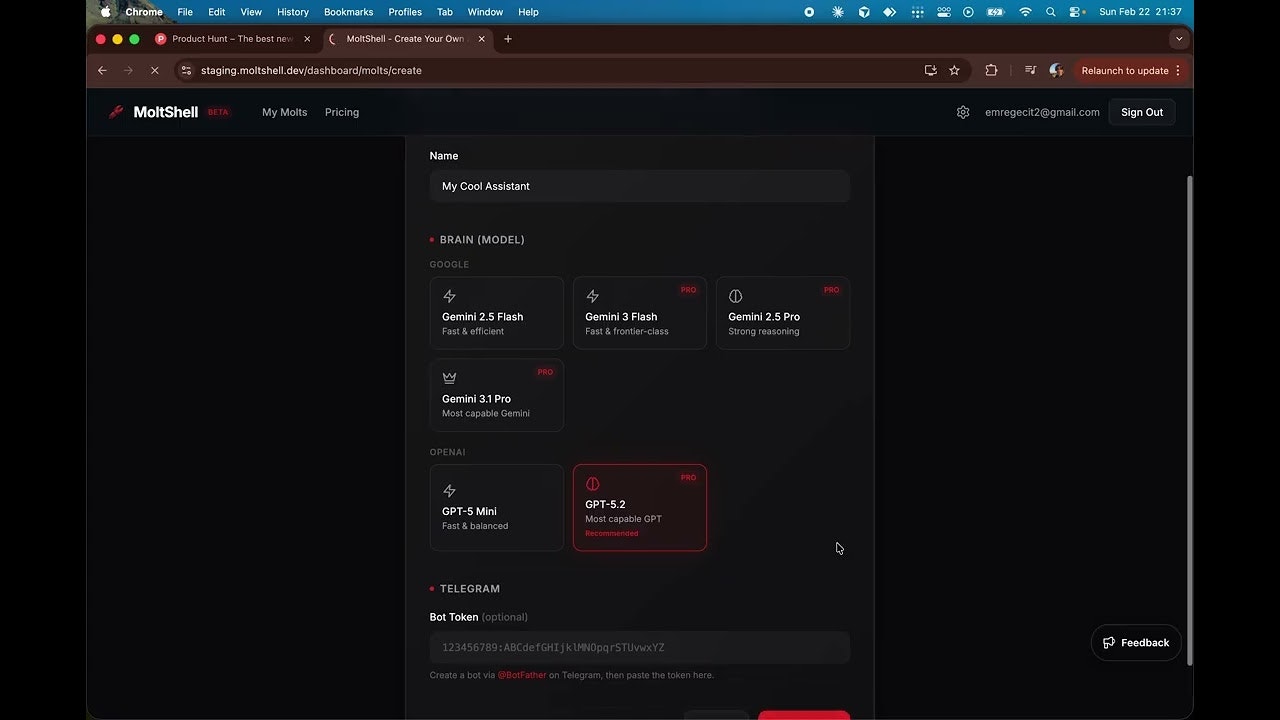Check the battery status icon

(995, 12)
